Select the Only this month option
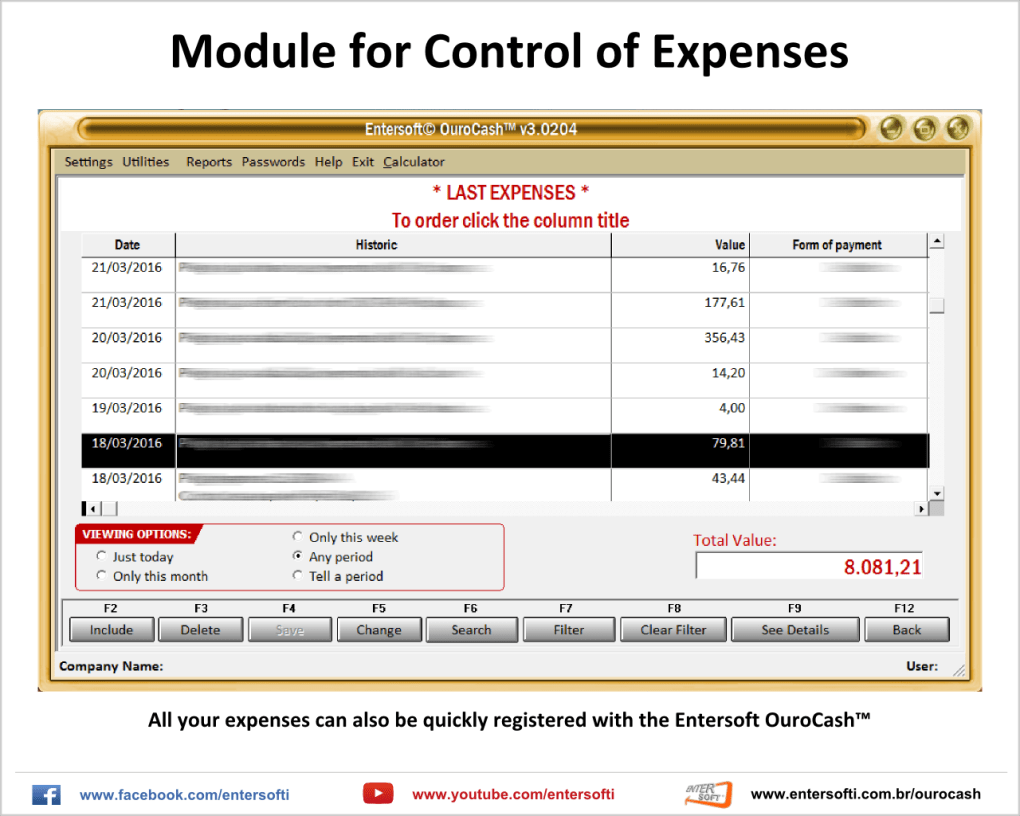Screen dimensions: 1020x816 (x=101, y=576)
